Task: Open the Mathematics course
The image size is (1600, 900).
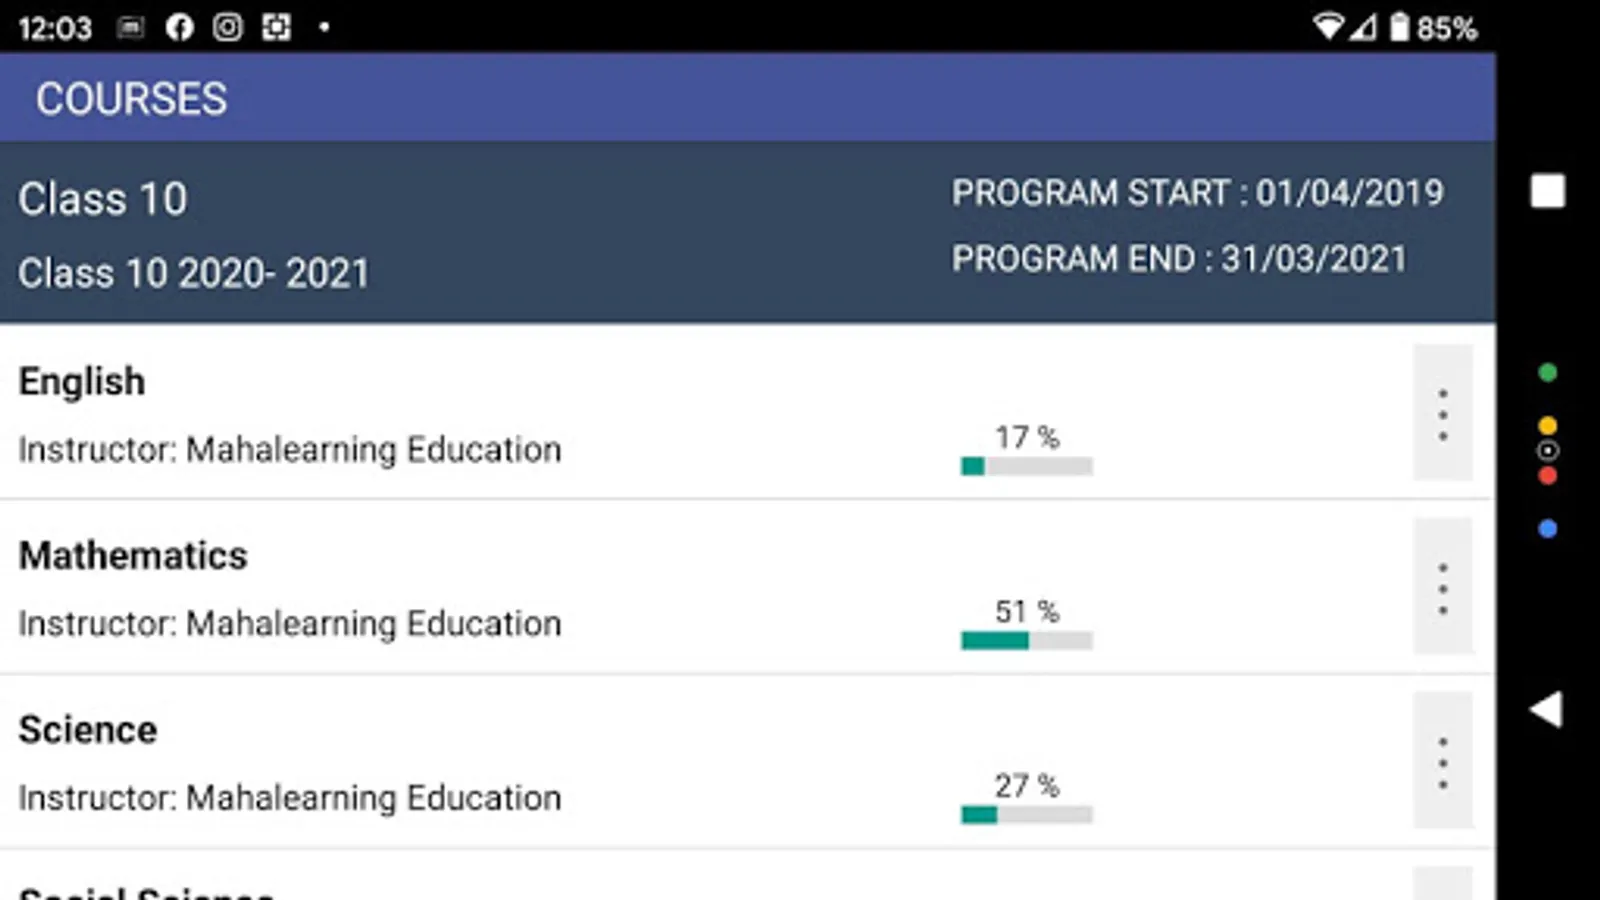Action: 133,556
